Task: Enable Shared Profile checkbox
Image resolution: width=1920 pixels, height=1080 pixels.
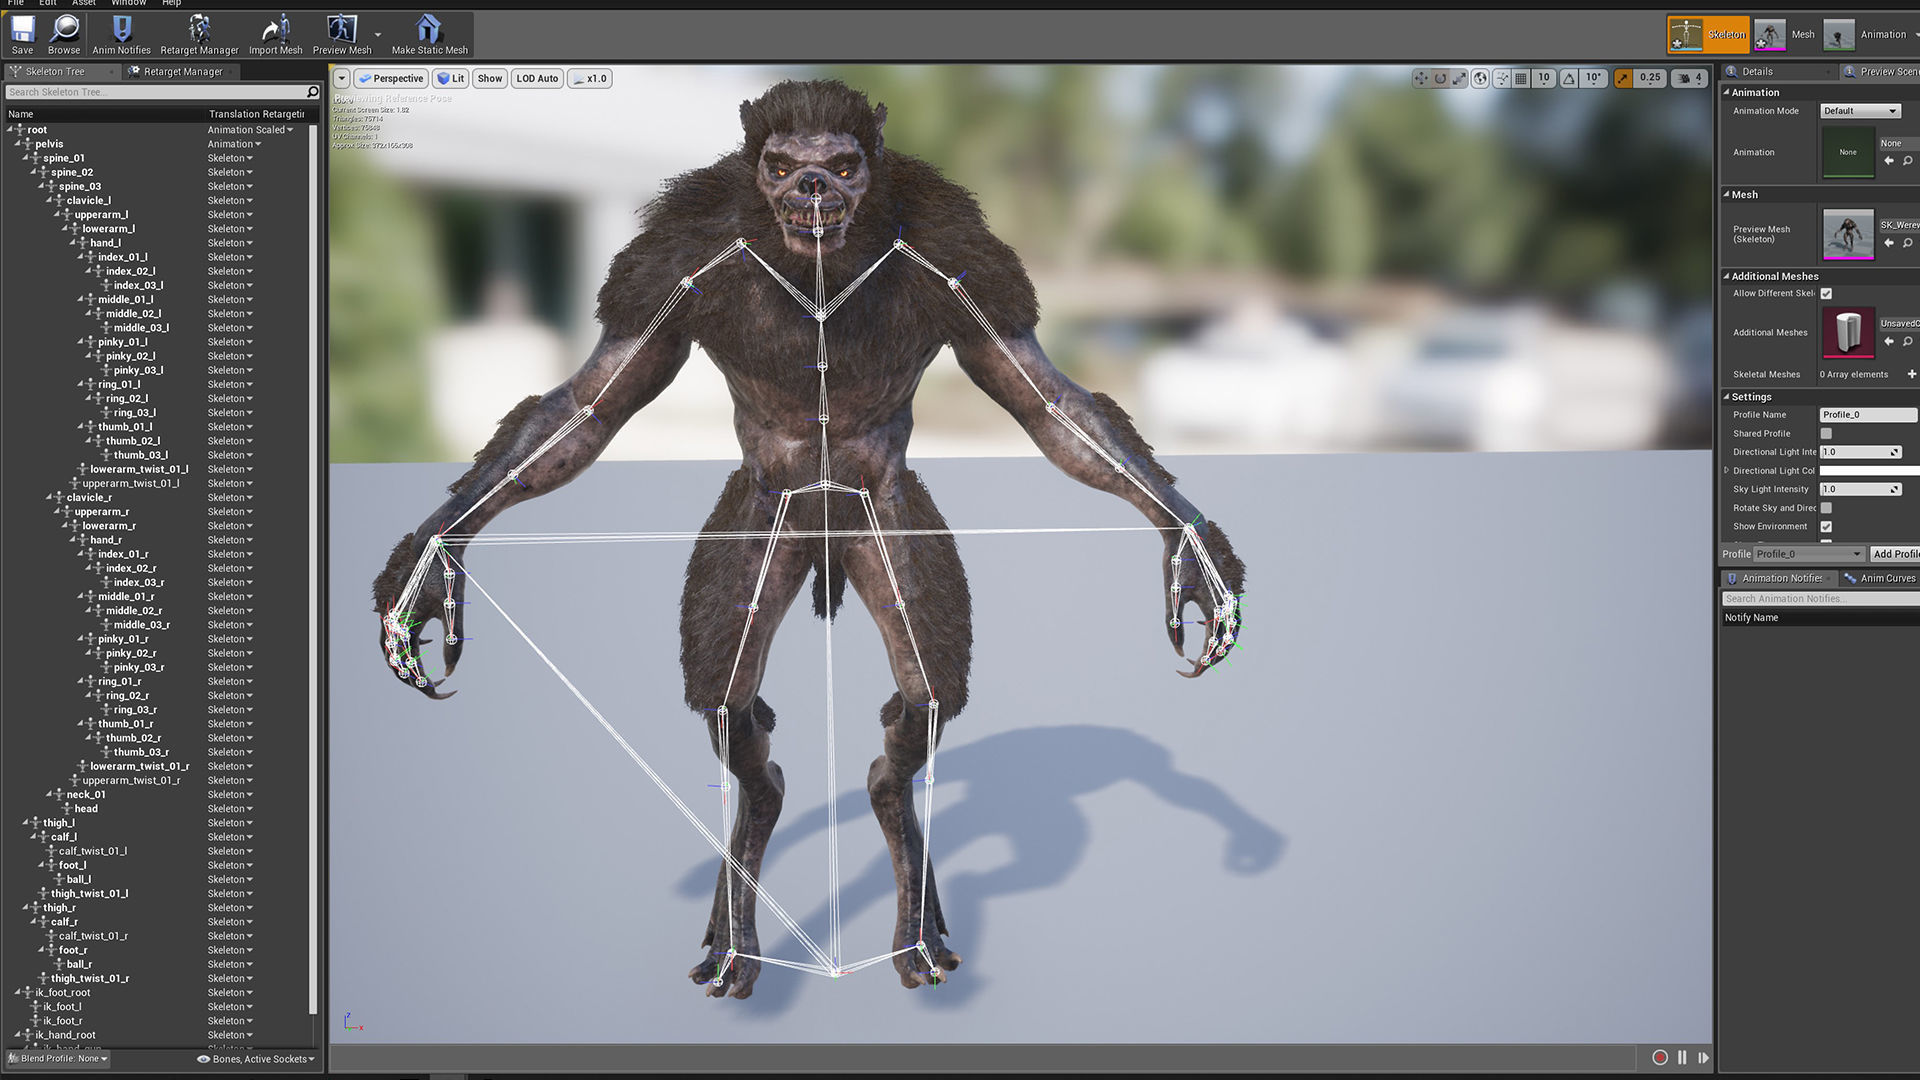Action: 1826,433
